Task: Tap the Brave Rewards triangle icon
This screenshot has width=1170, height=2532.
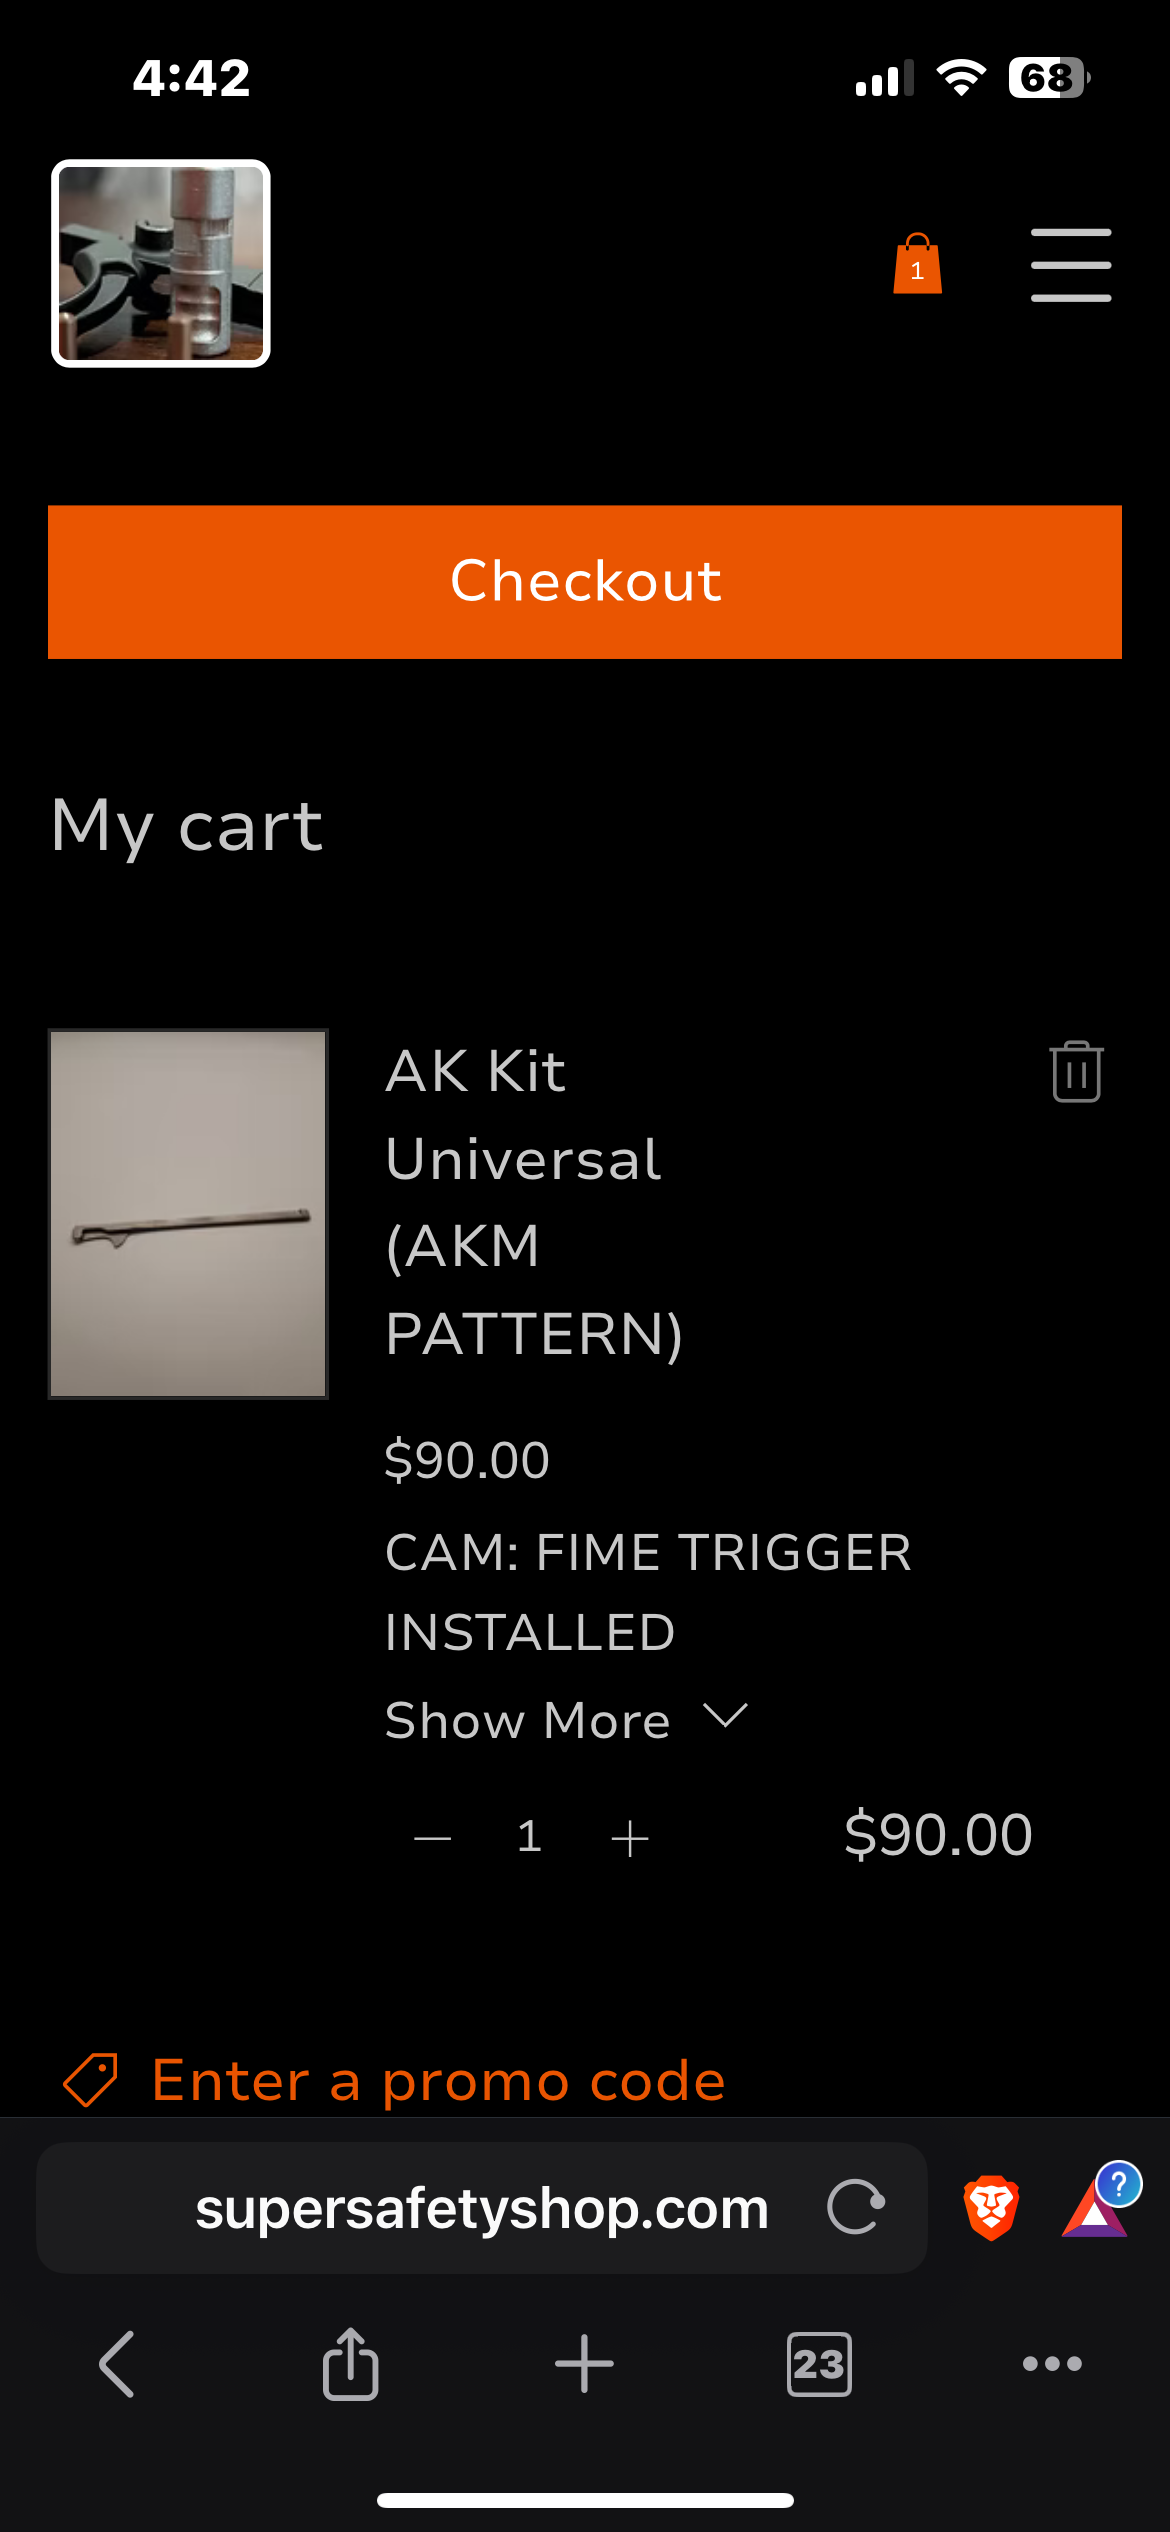Action: click(1096, 2207)
